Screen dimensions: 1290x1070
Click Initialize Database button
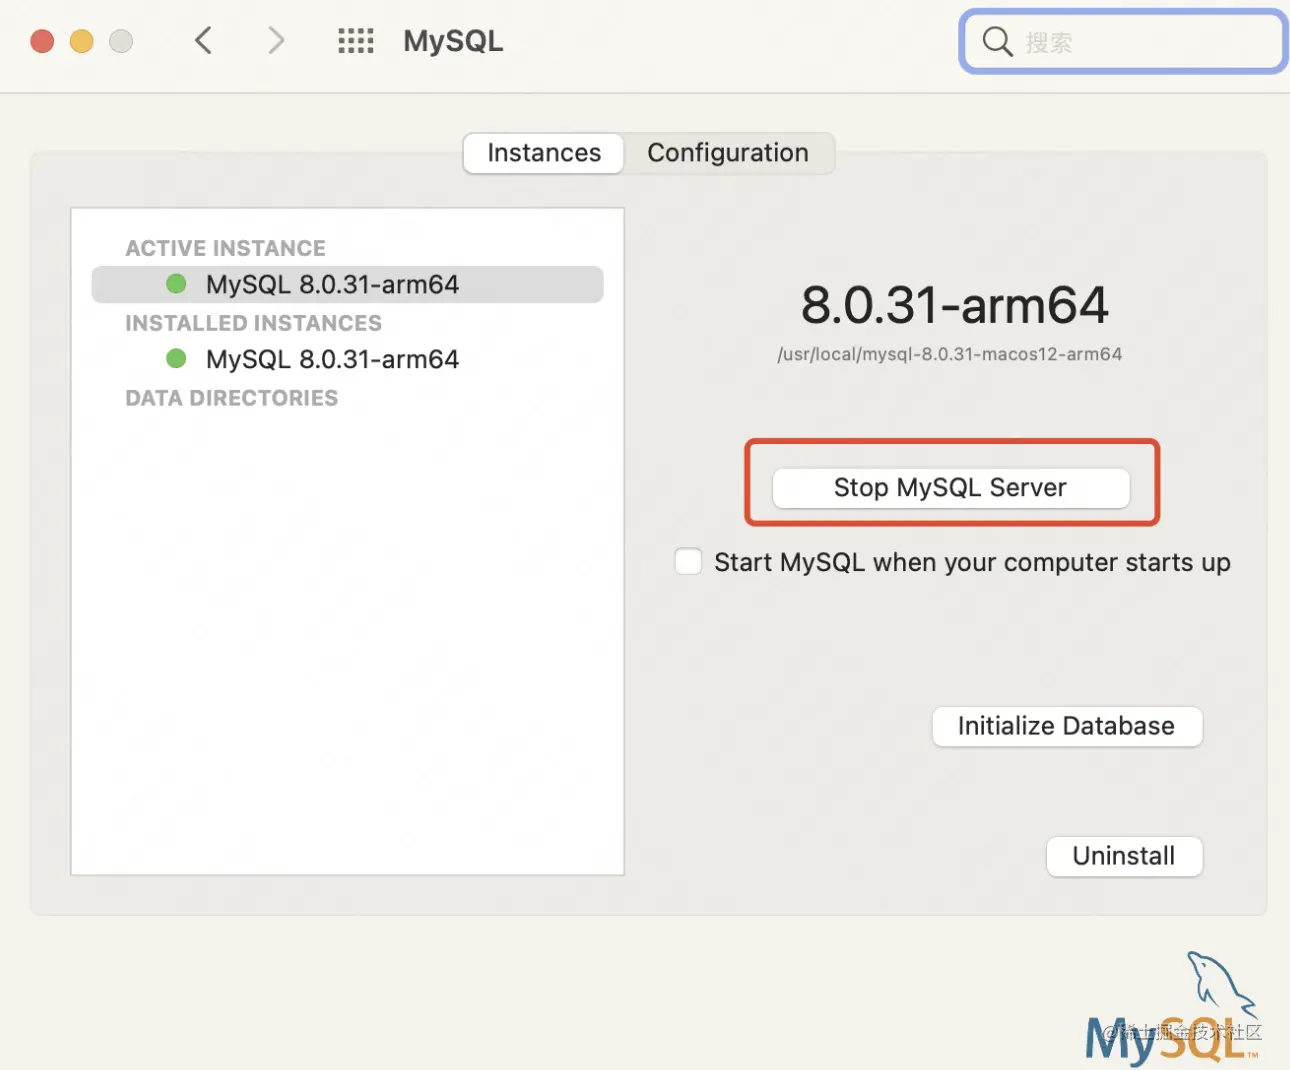pos(1067,726)
